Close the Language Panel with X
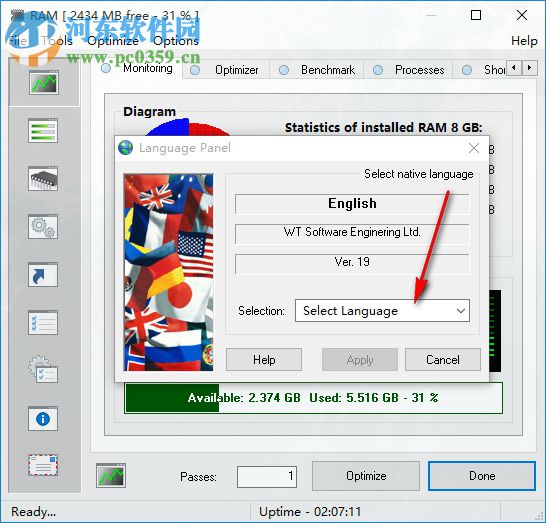Image resolution: width=546 pixels, height=523 pixels. (x=474, y=148)
